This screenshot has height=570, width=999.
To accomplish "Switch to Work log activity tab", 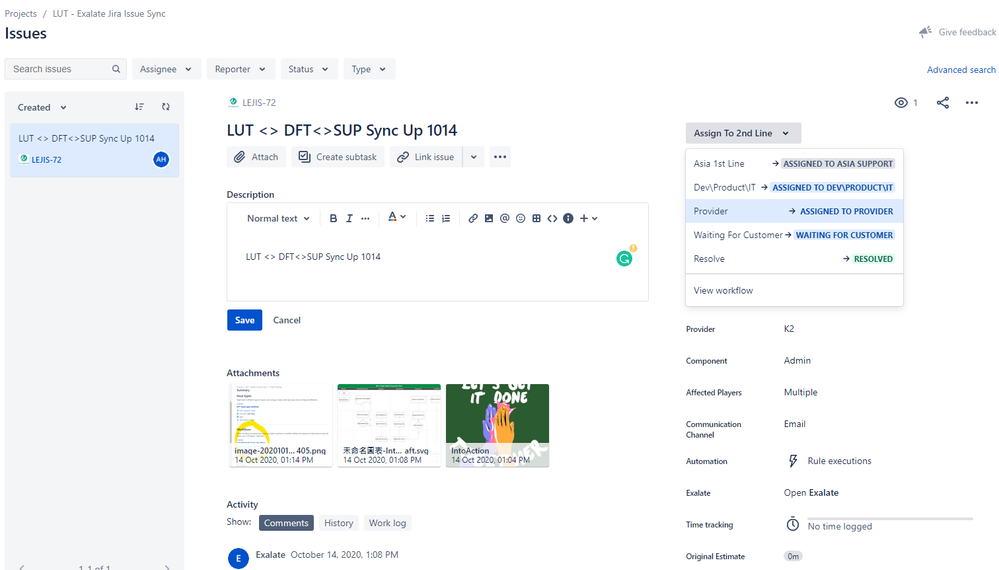I will pos(387,523).
